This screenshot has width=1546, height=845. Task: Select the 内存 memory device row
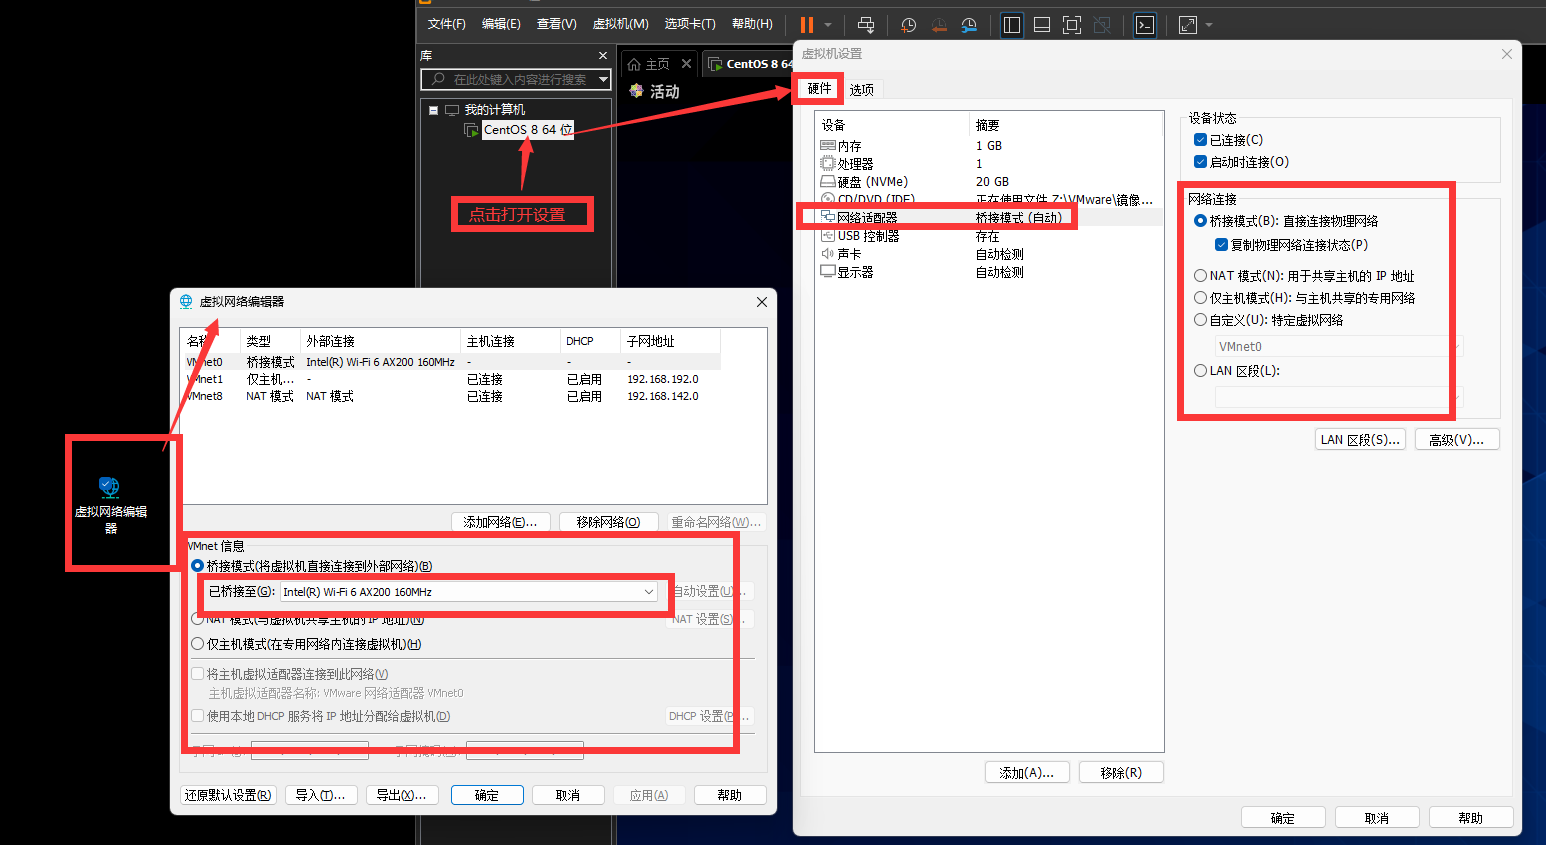pos(990,146)
